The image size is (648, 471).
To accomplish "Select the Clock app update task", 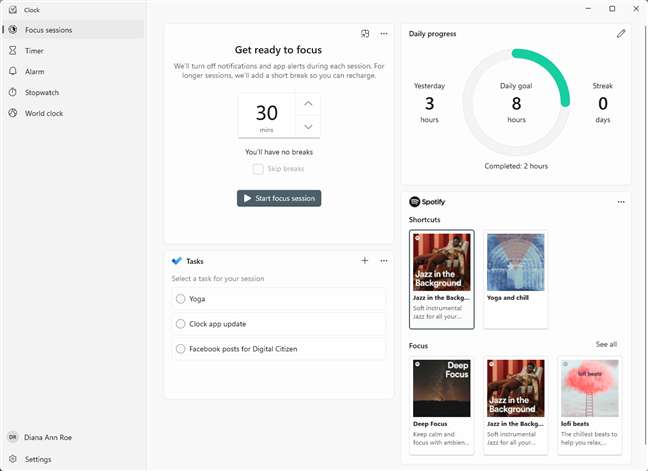I will [180, 323].
